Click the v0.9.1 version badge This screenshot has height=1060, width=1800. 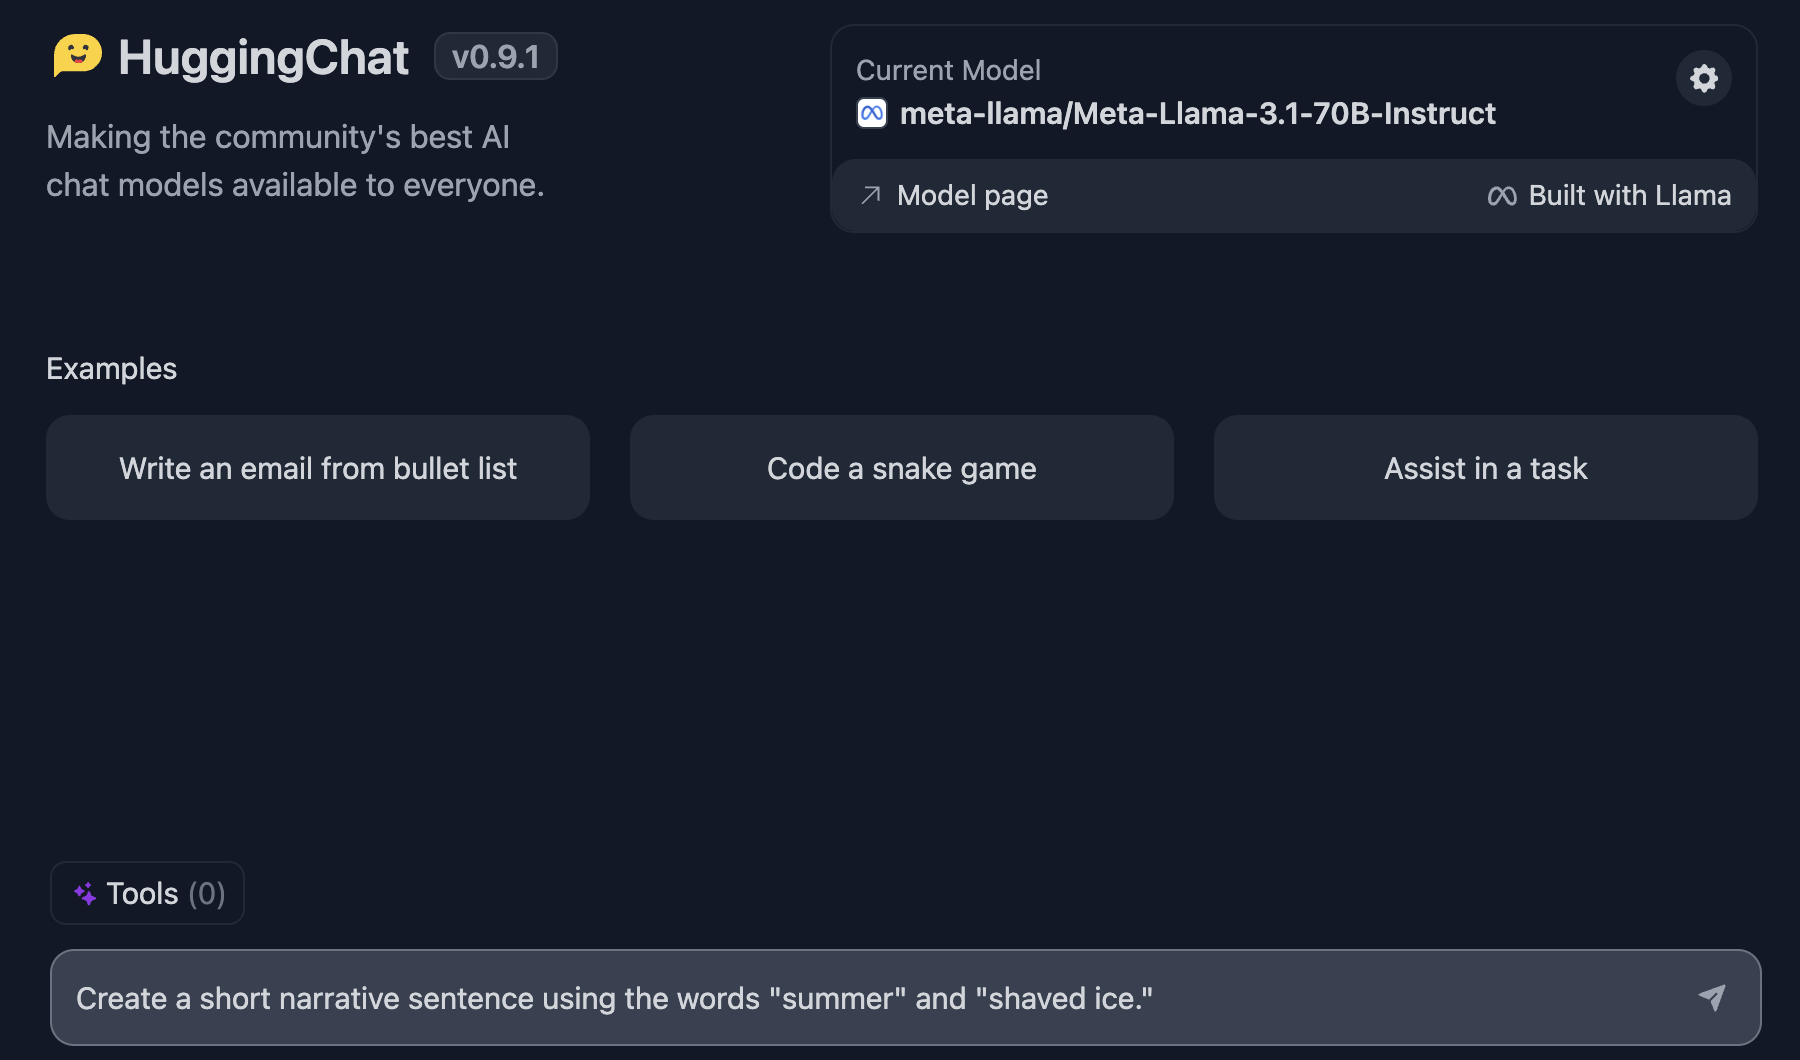click(496, 57)
